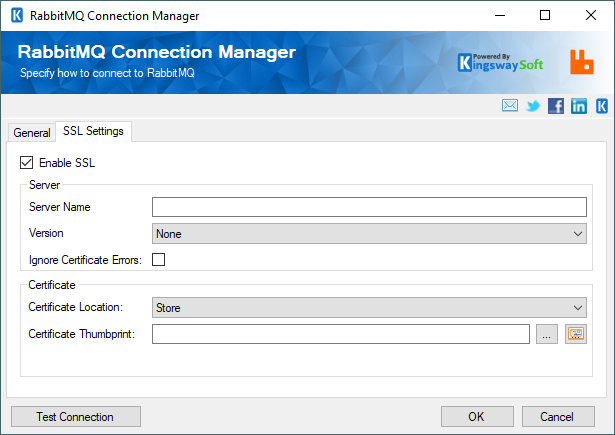Click the KingswaySoft logo in the banner
The height and width of the screenshot is (435, 615).
(x=500, y=63)
